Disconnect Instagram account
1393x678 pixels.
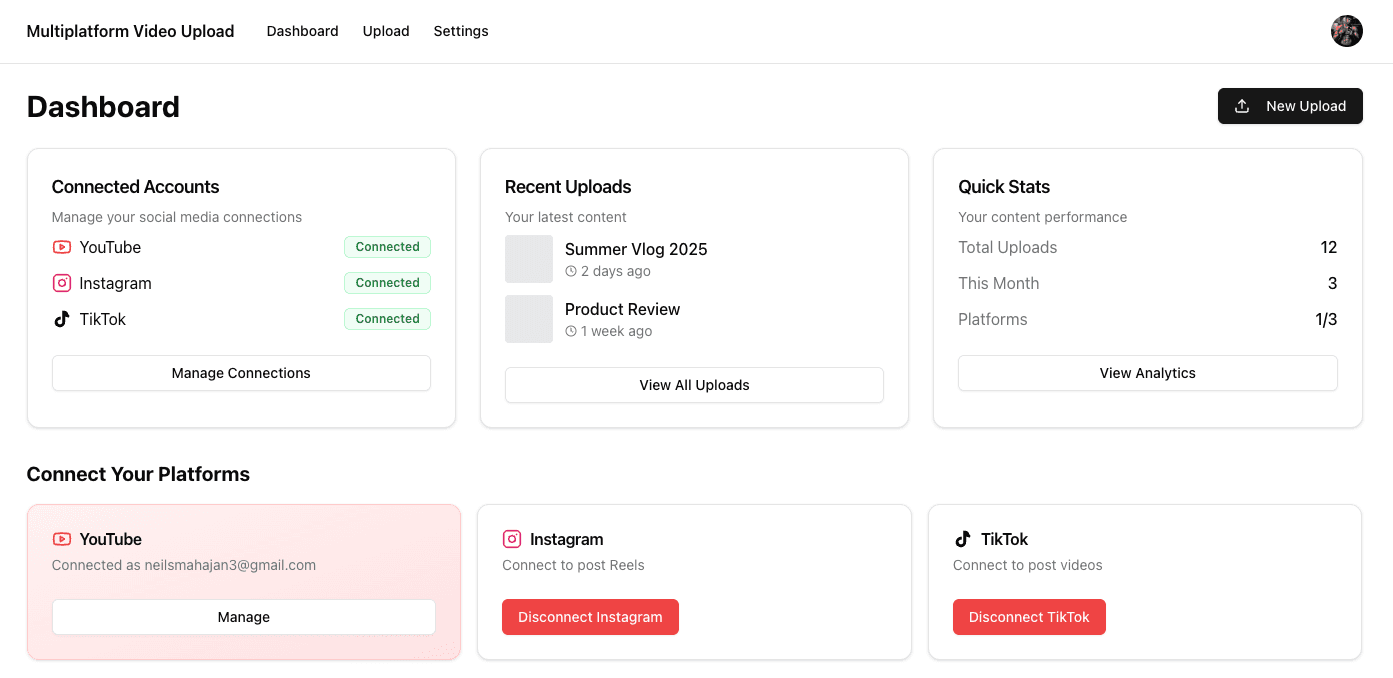590,617
